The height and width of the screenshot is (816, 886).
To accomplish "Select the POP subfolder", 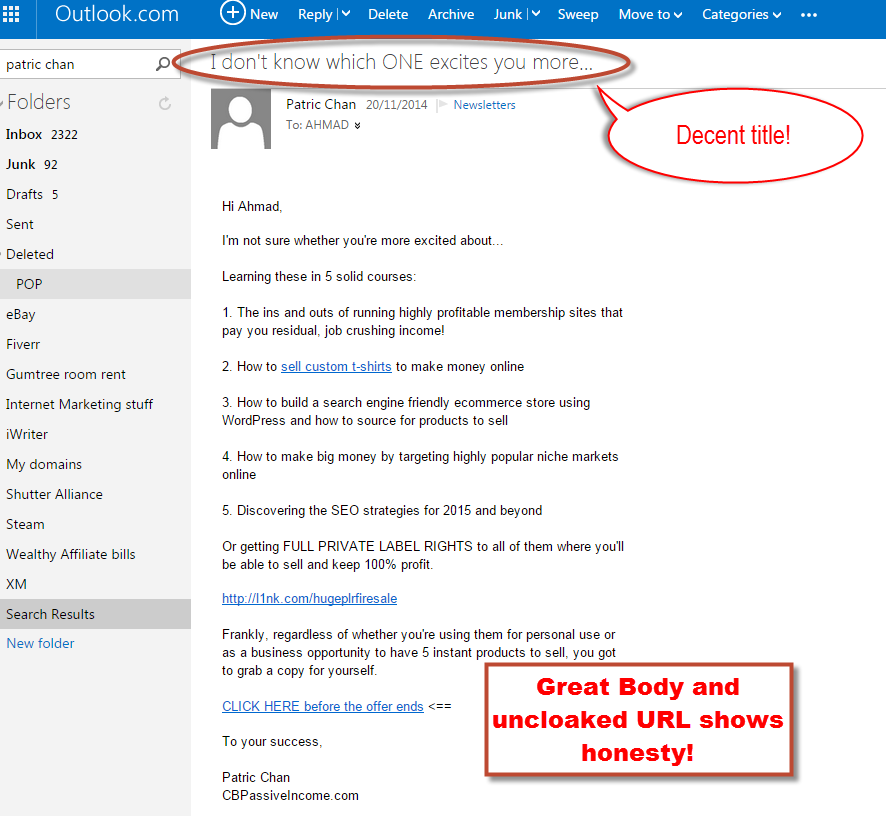I will click(95, 284).
